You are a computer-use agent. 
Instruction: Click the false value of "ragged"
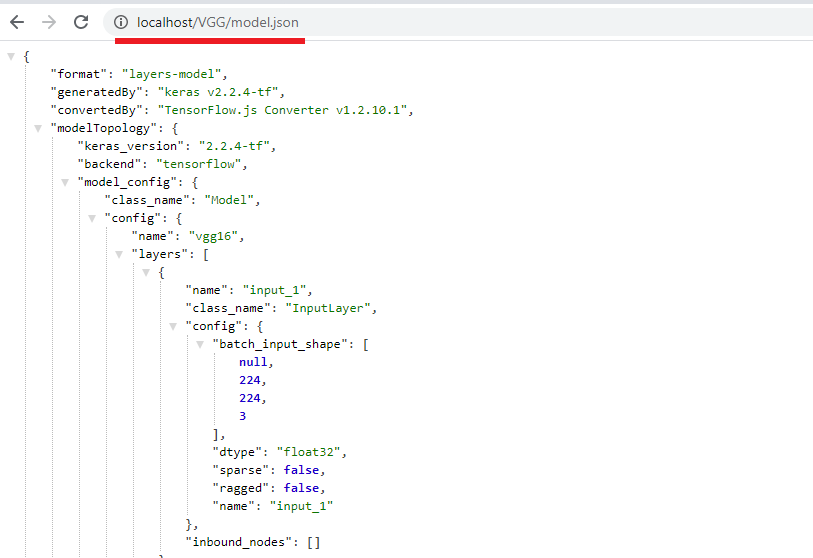tap(301, 488)
